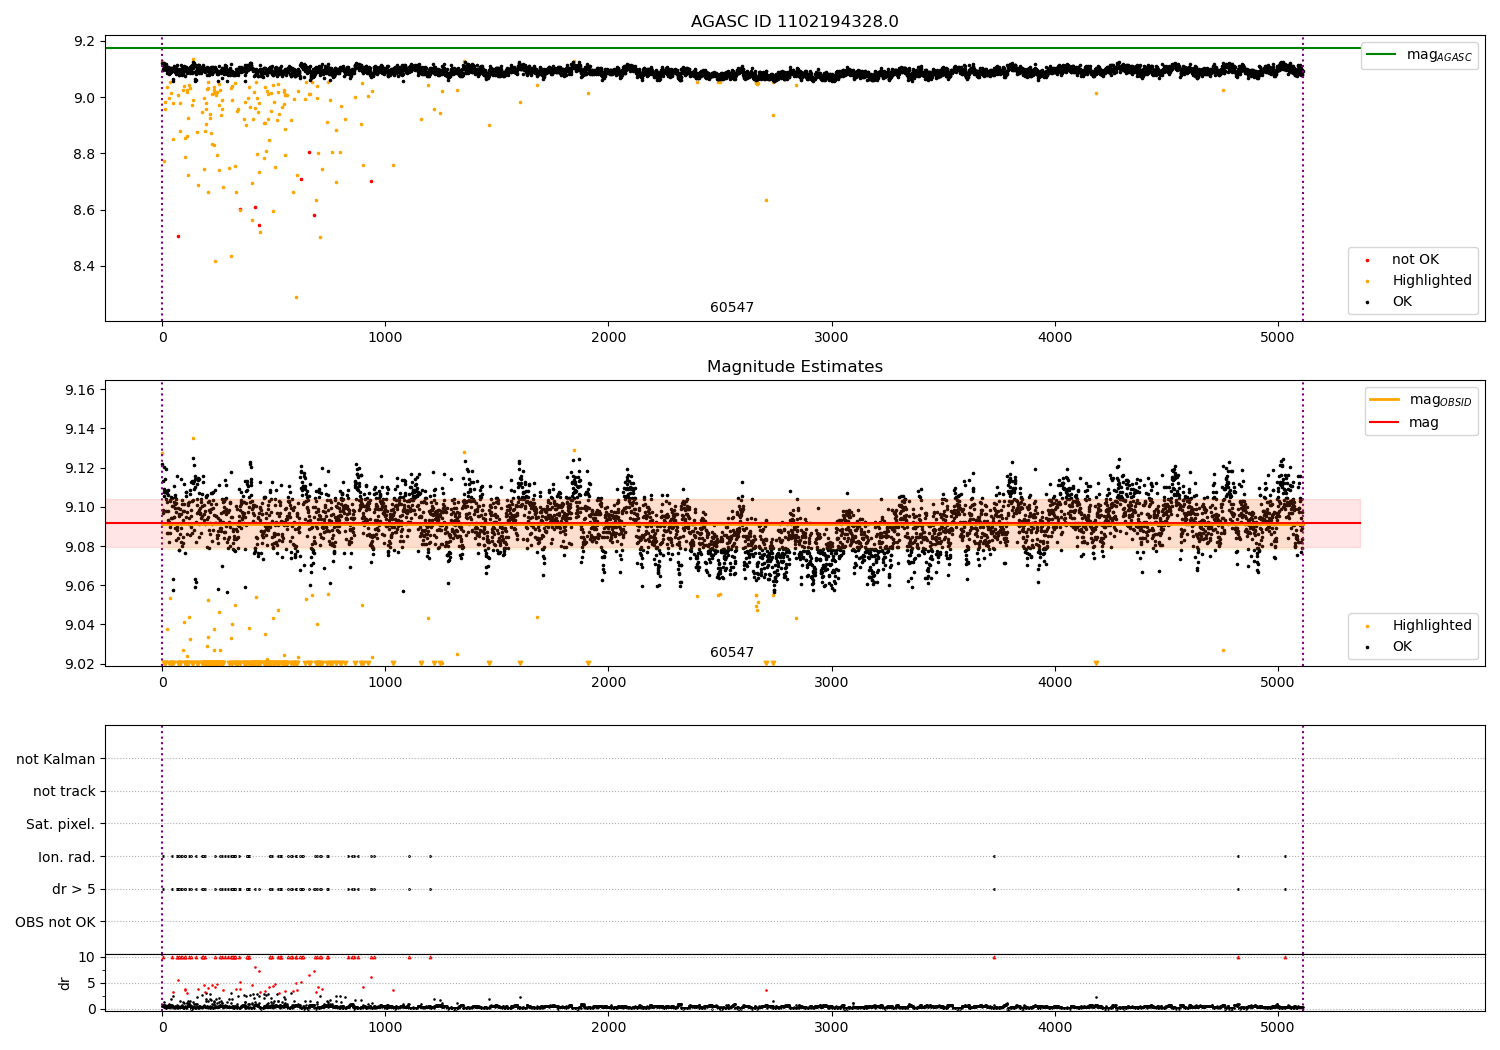The height and width of the screenshot is (1050, 1500).
Task: Click the y-axis tick '8.6'
Action: (85, 210)
